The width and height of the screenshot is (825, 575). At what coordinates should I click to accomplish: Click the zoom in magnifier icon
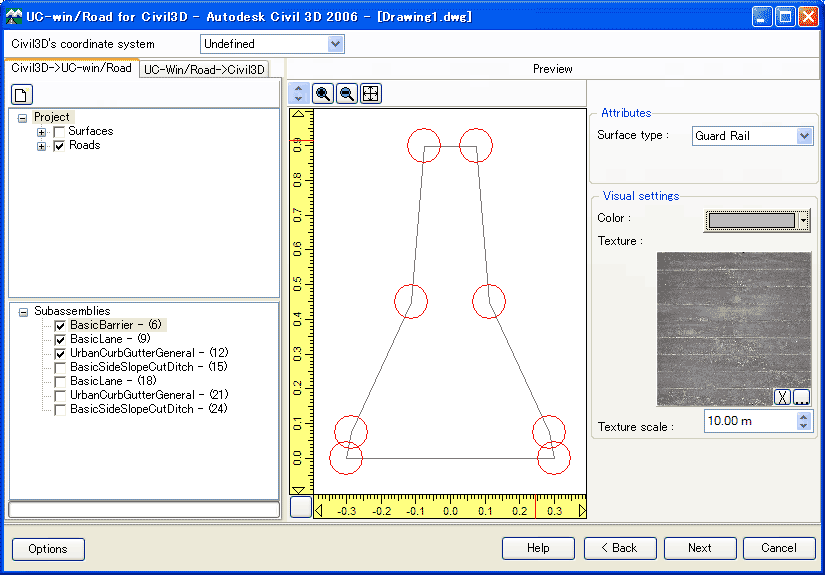tap(323, 94)
